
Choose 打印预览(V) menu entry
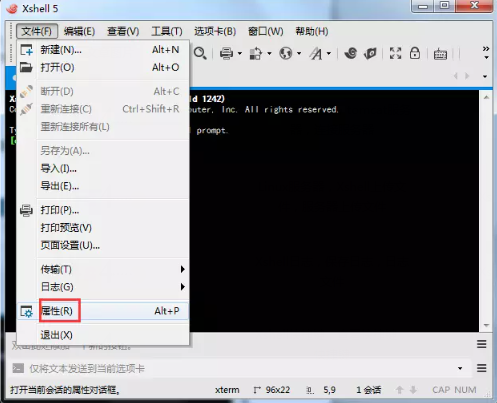103,228
